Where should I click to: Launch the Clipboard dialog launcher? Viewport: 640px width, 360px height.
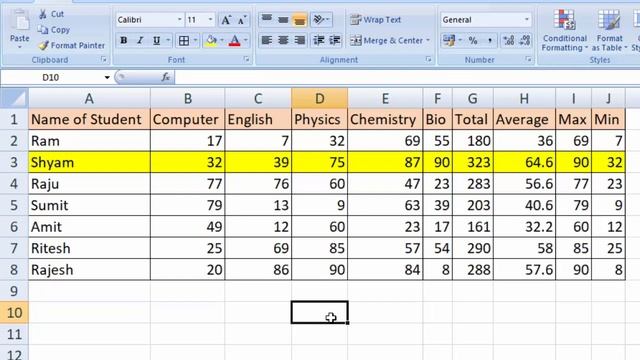click(104, 60)
